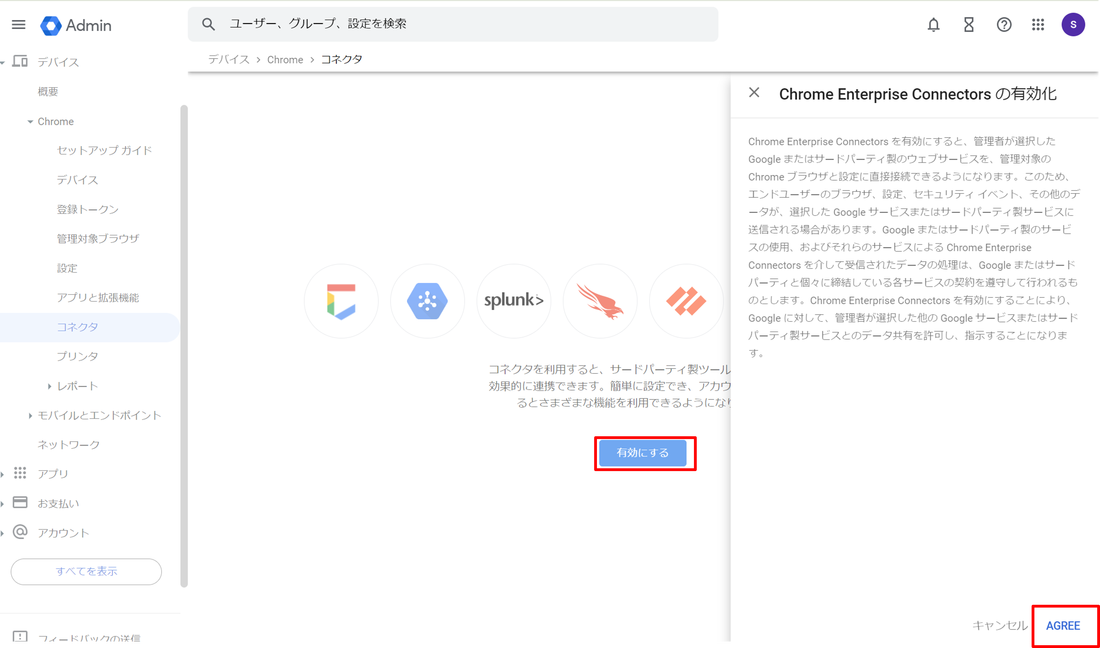Expand the アカウント section arrow

coord(4,533)
